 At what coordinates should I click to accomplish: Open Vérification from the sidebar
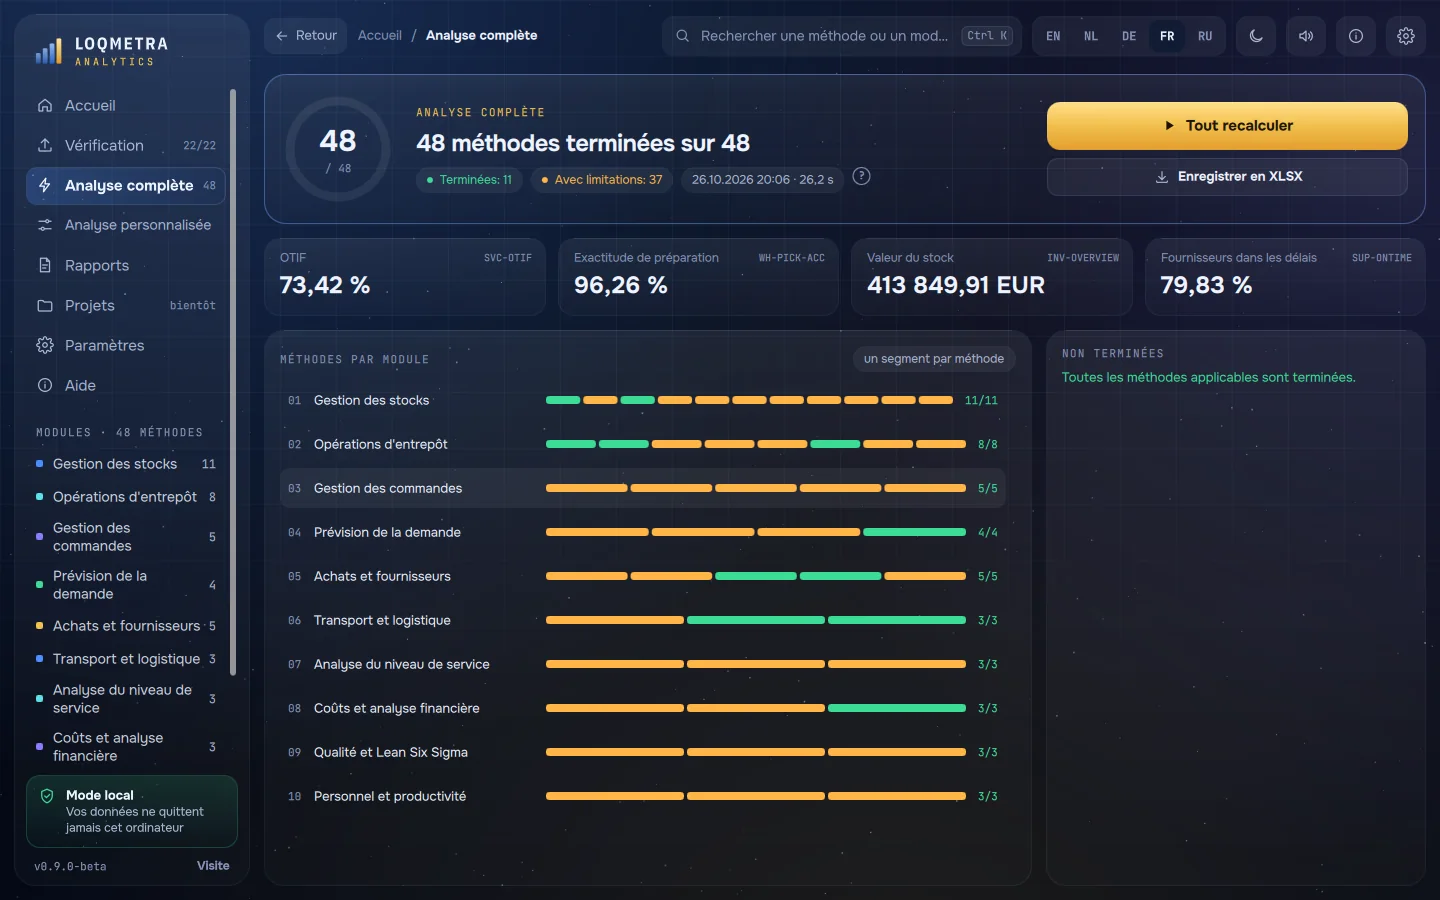click(x=126, y=145)
